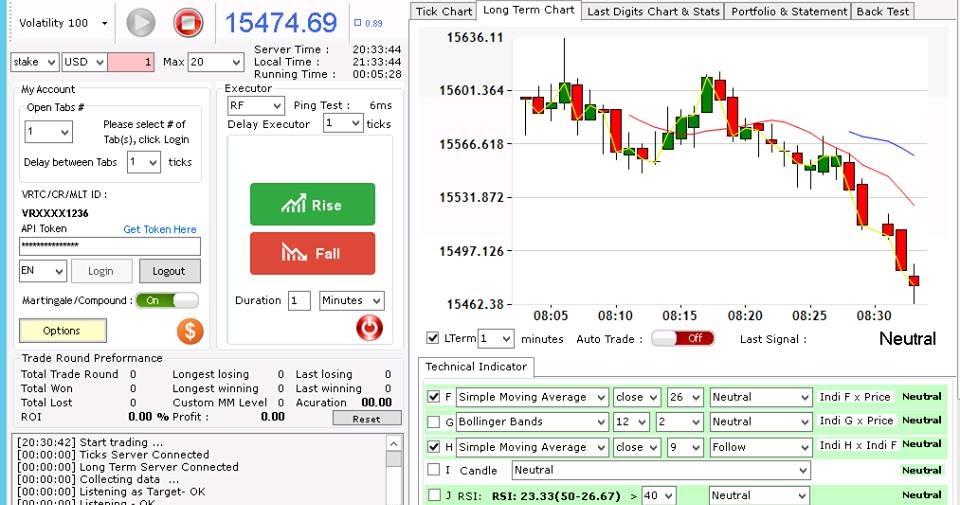
Task: Click the small checkbox beside 0.89
Action: [358, 23]
